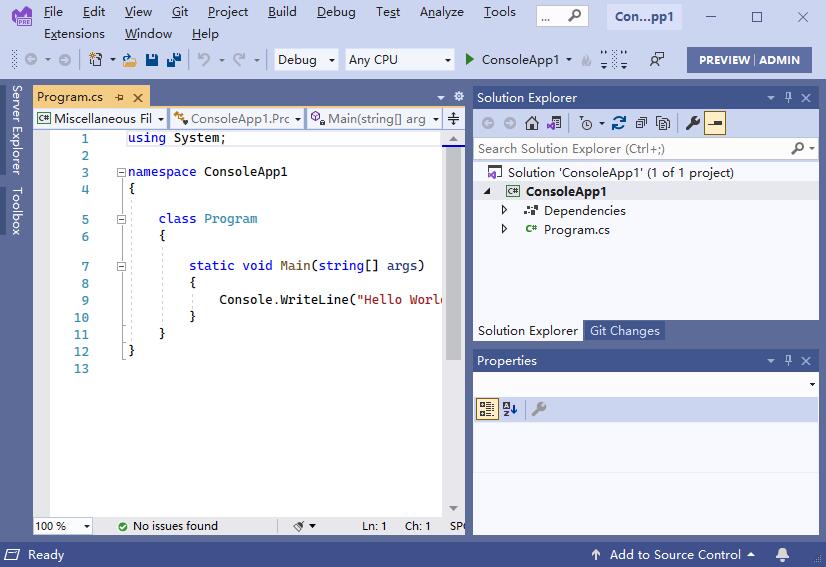Click the Live Share icon in toolbar
Image resolution: width=826 pixels, height=567 pixels.
[656, 60]
